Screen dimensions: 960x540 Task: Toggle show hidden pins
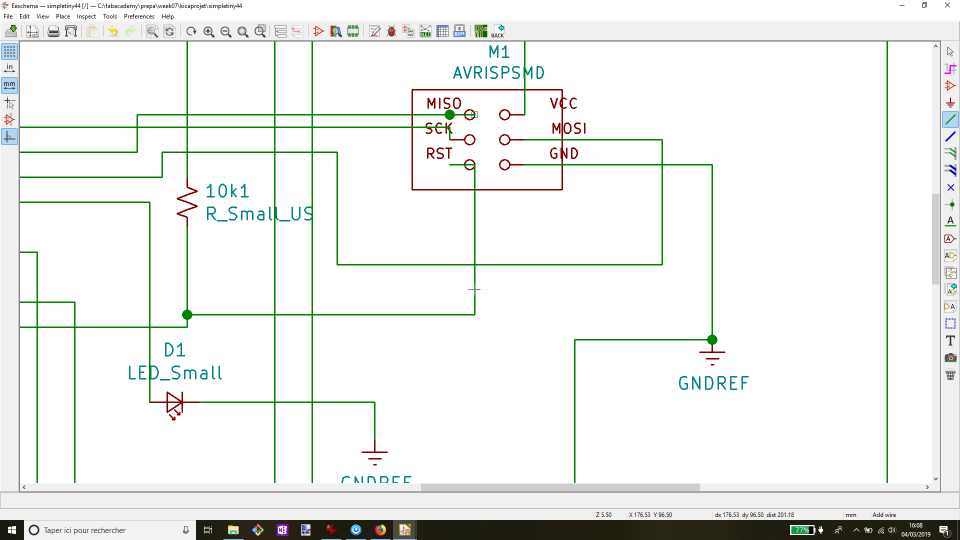pos(9,119)
